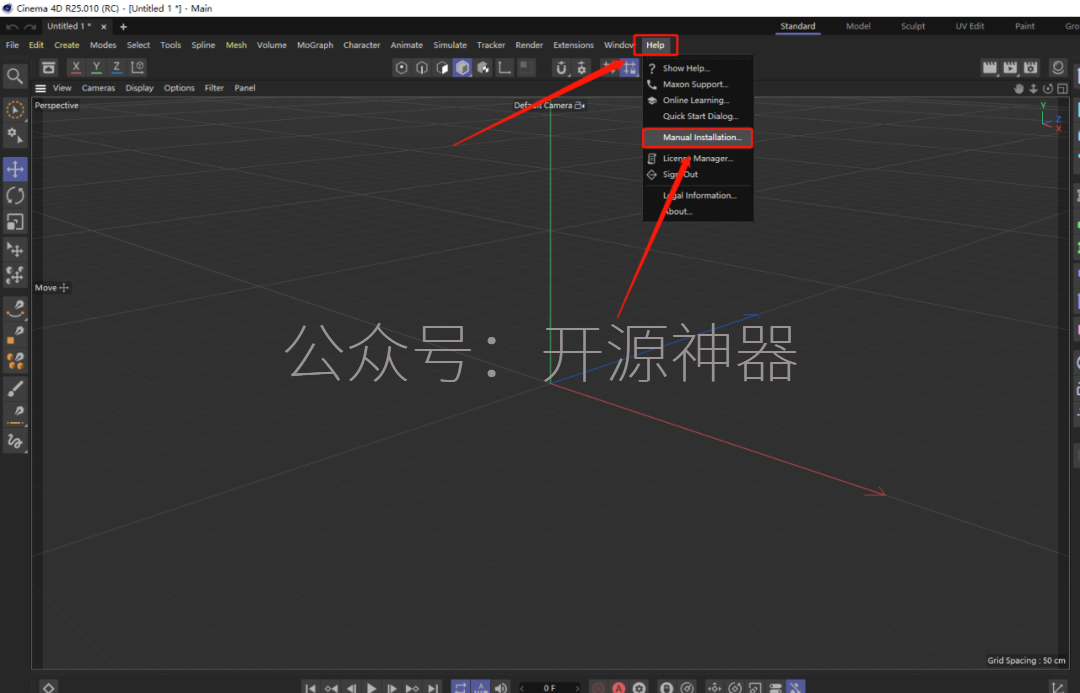Image resolution: width=1080 pixels, height=693 pixels.
Task: Select Points mode icon
Action: tap(402, 68)
